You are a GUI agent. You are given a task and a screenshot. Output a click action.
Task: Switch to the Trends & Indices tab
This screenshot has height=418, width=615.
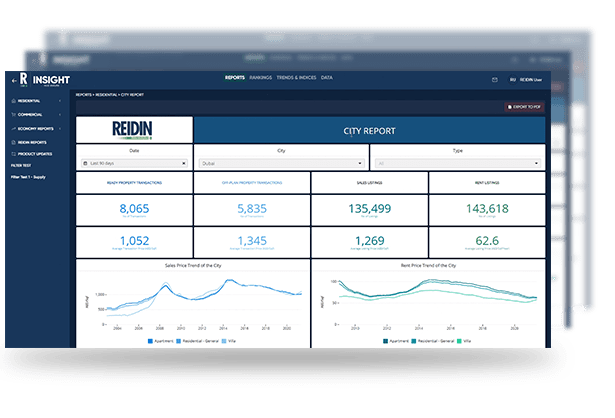pyautogui.click(x=296, y=78)
